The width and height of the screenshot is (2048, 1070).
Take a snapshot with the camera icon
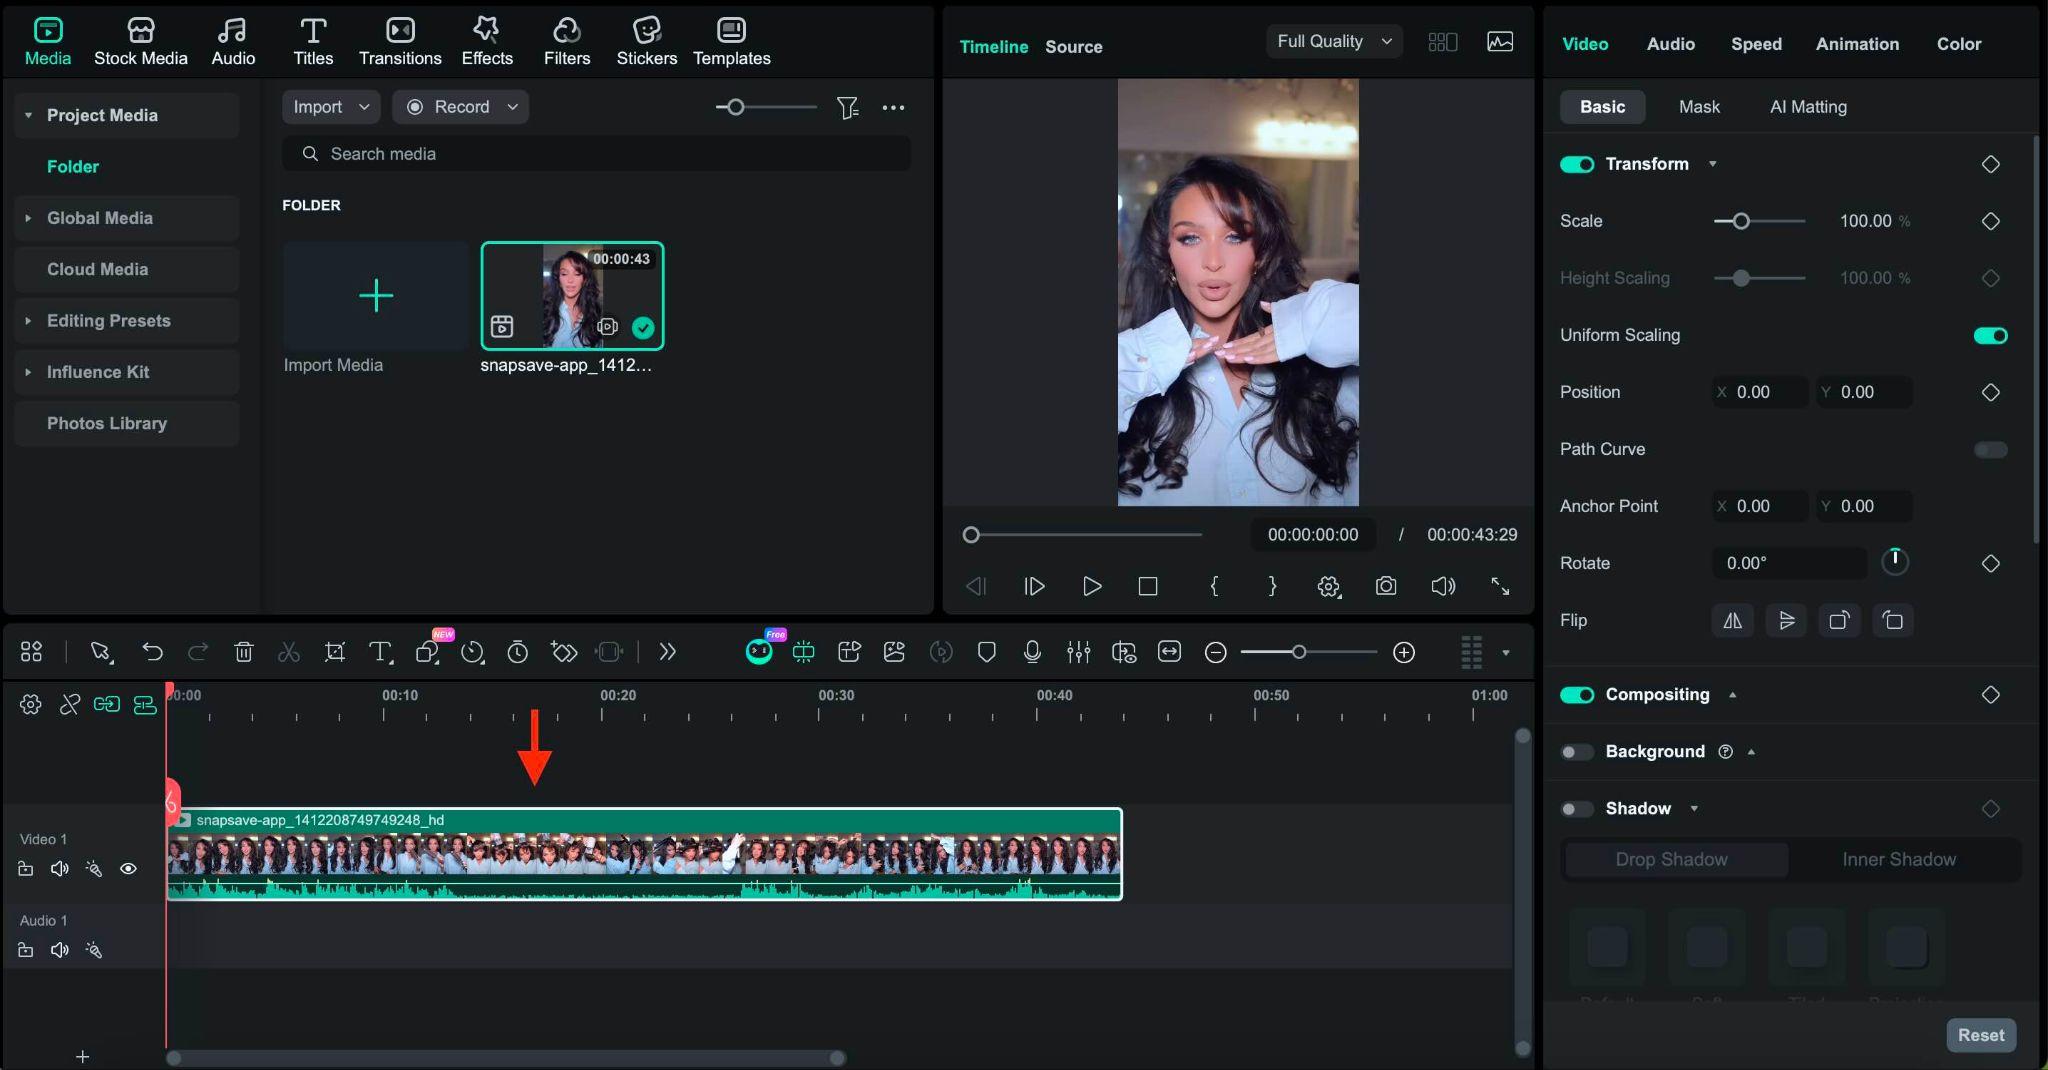tap(1385, 586)
